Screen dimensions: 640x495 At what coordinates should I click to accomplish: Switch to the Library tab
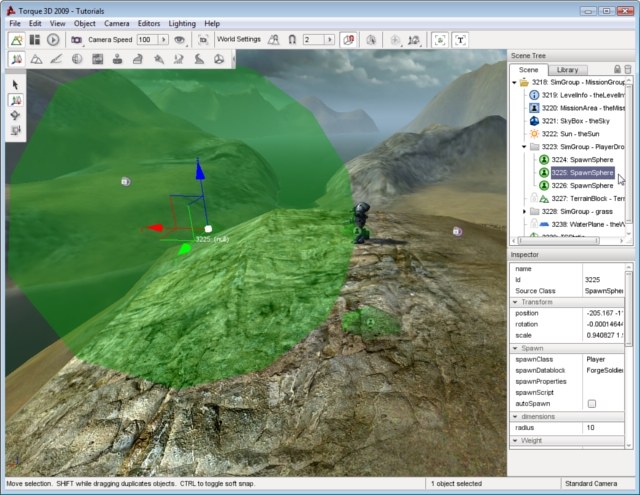(x=567, y=69)
